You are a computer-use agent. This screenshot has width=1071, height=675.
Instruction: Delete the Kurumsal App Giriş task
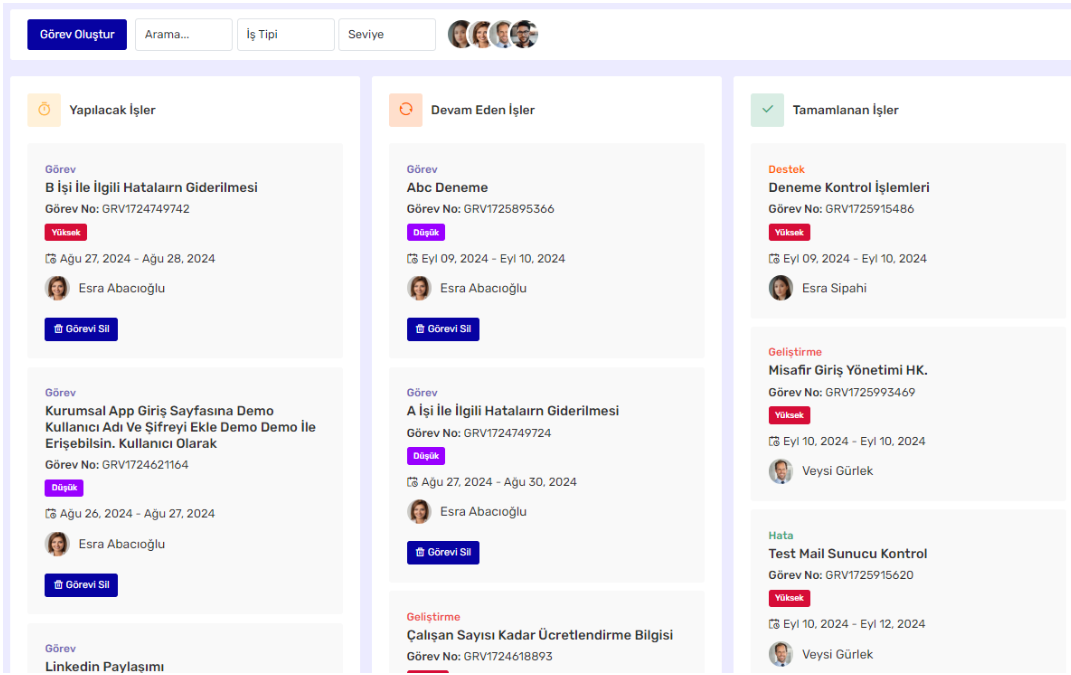tap(81, 585)
